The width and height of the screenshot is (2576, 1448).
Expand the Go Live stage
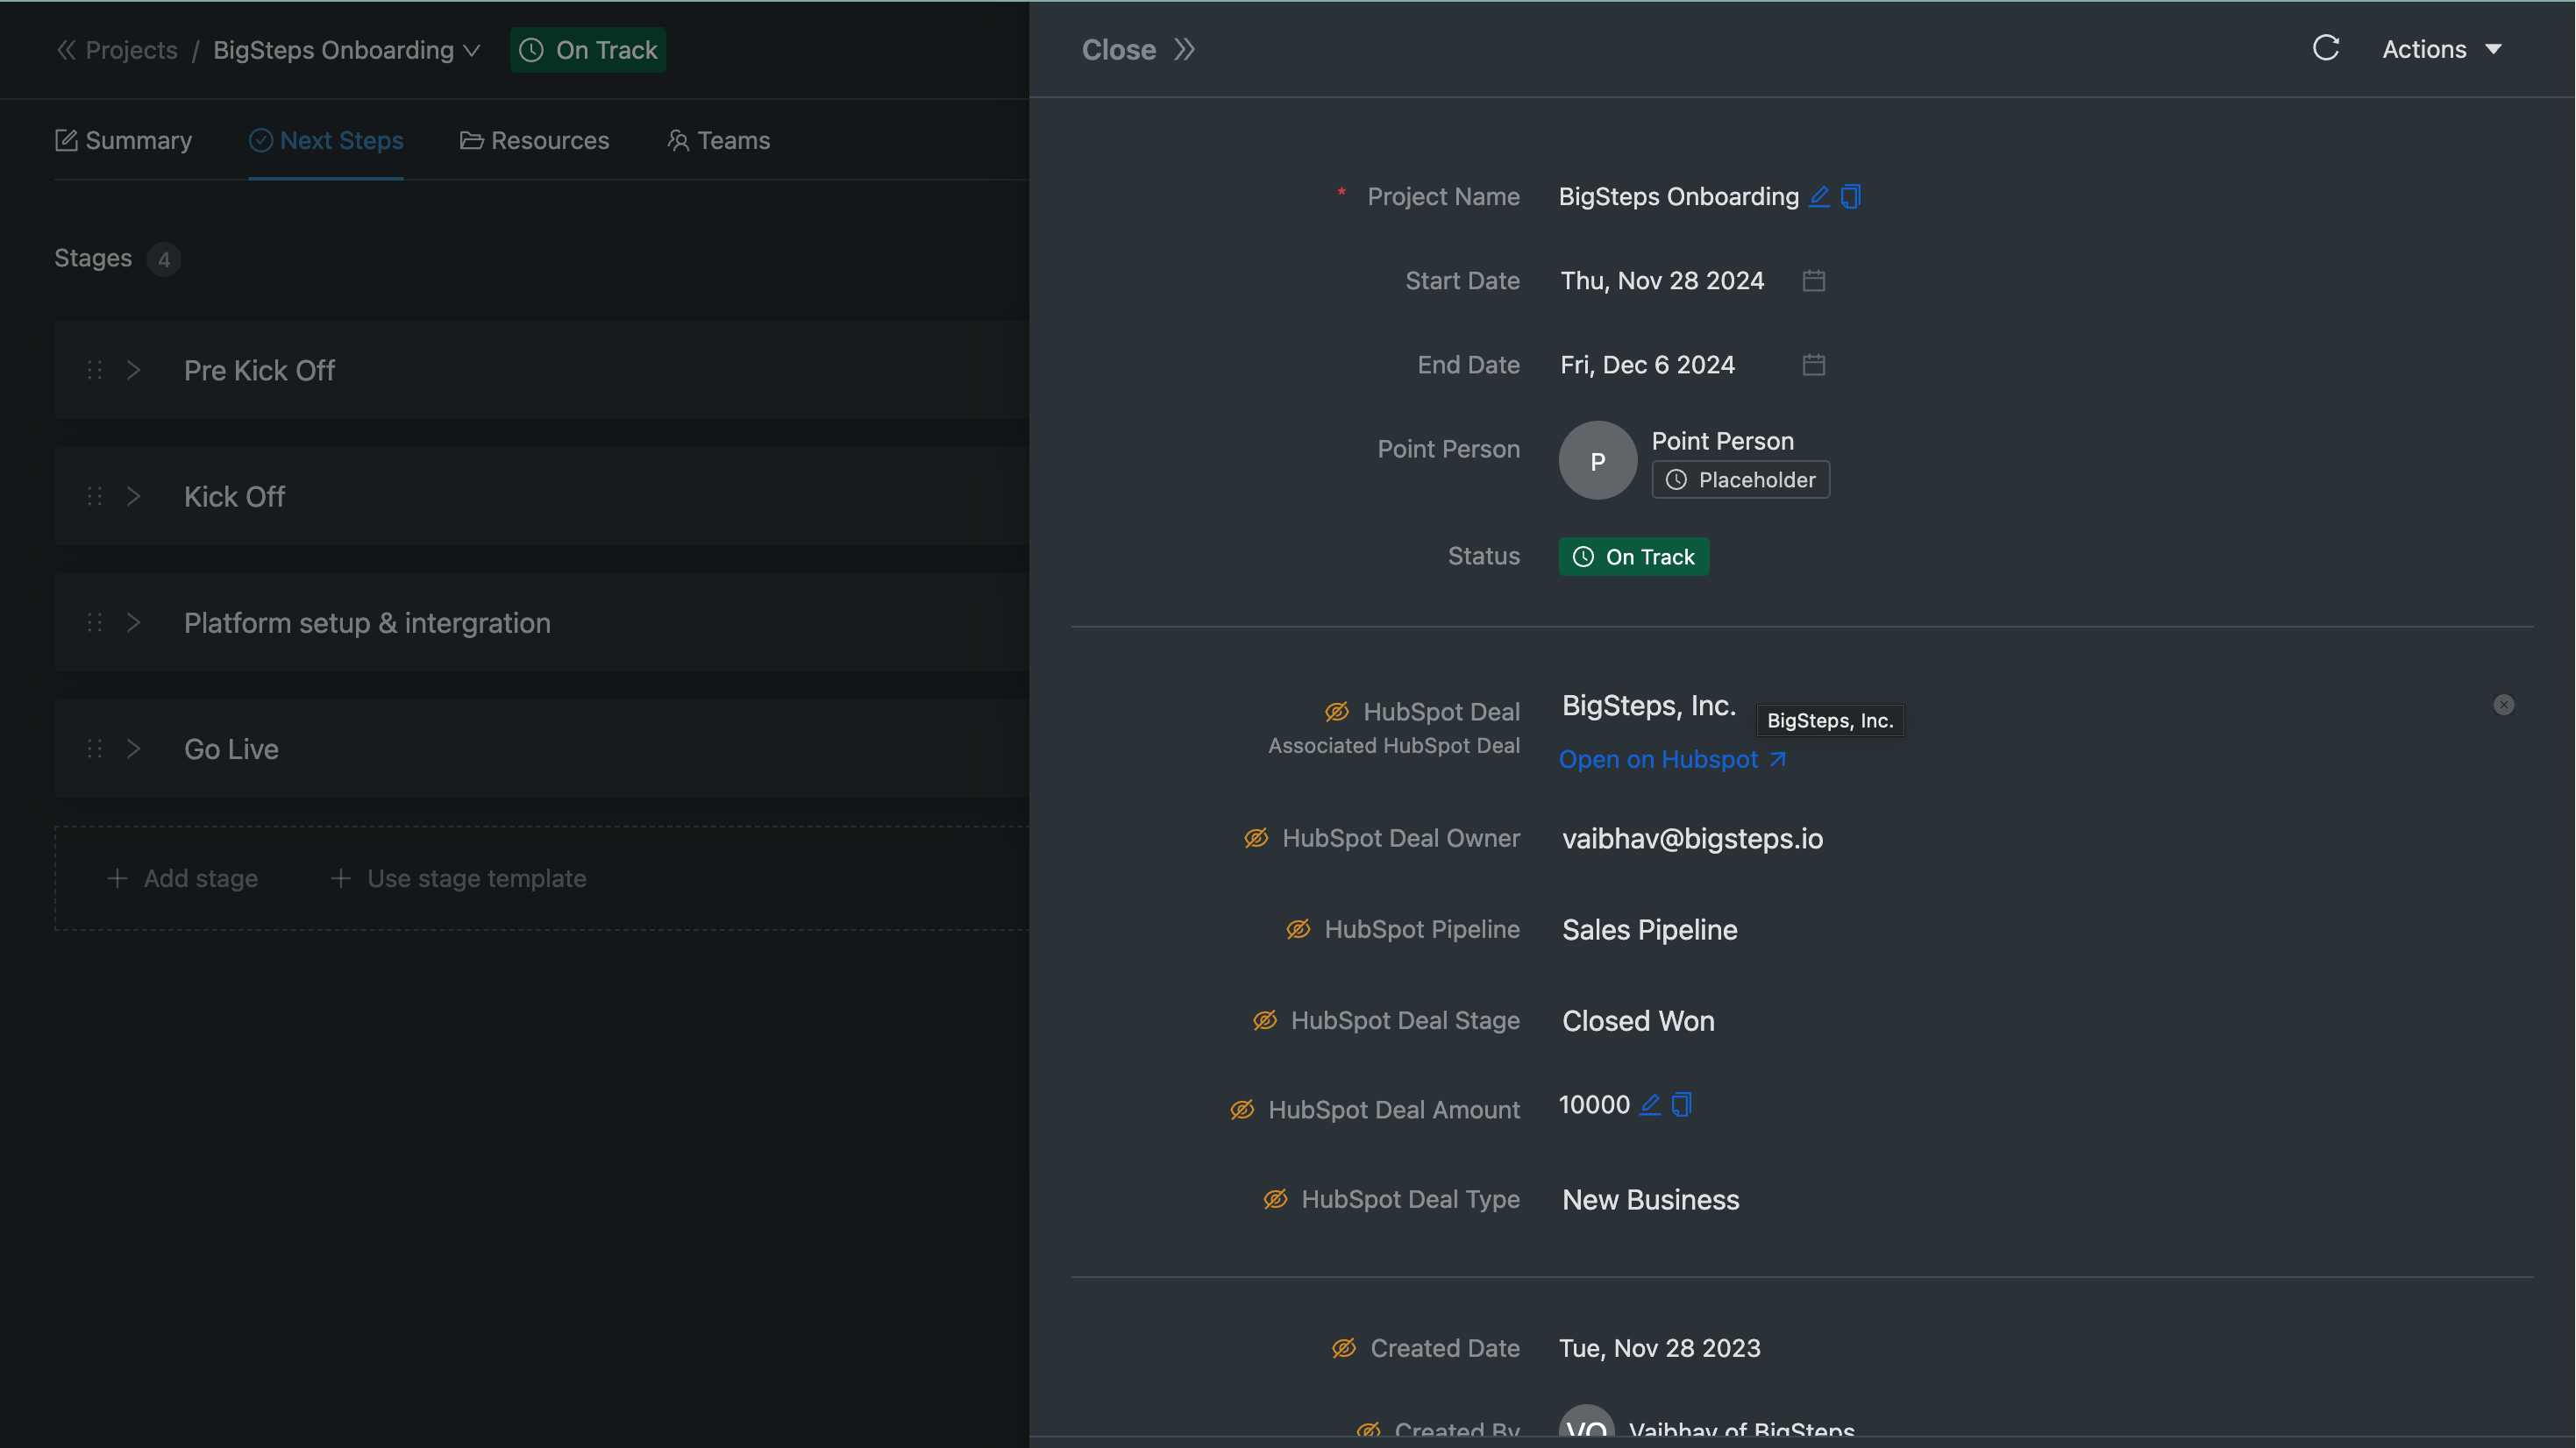click(134, 748)
